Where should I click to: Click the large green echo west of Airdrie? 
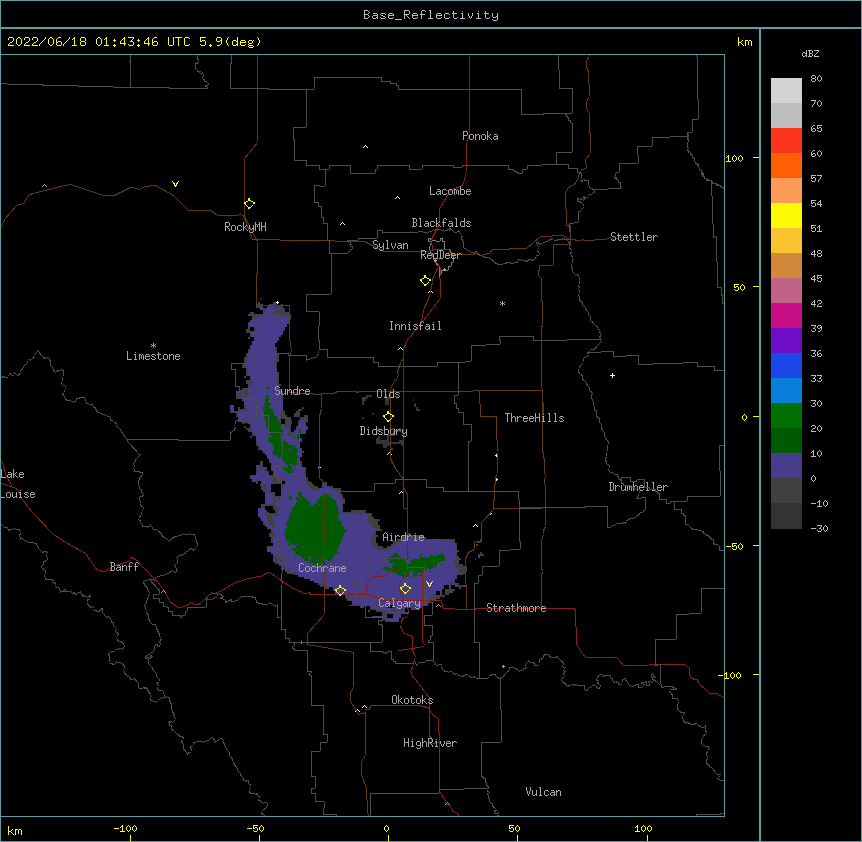(313, 528)
